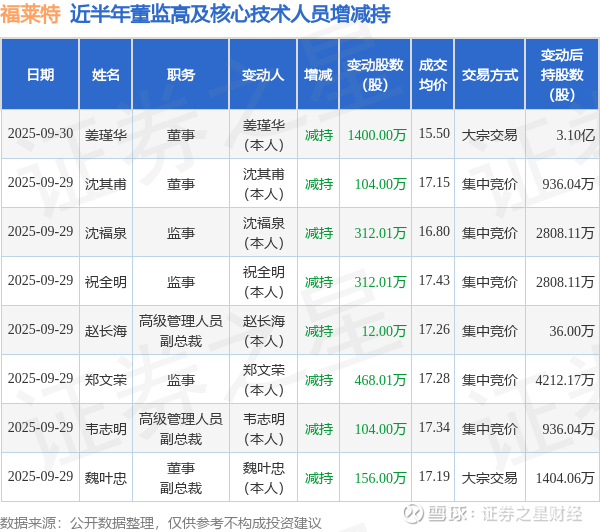Click 大宗交易 in the 魏叶忠 row

pyautogui.click(x=489, y=478)
